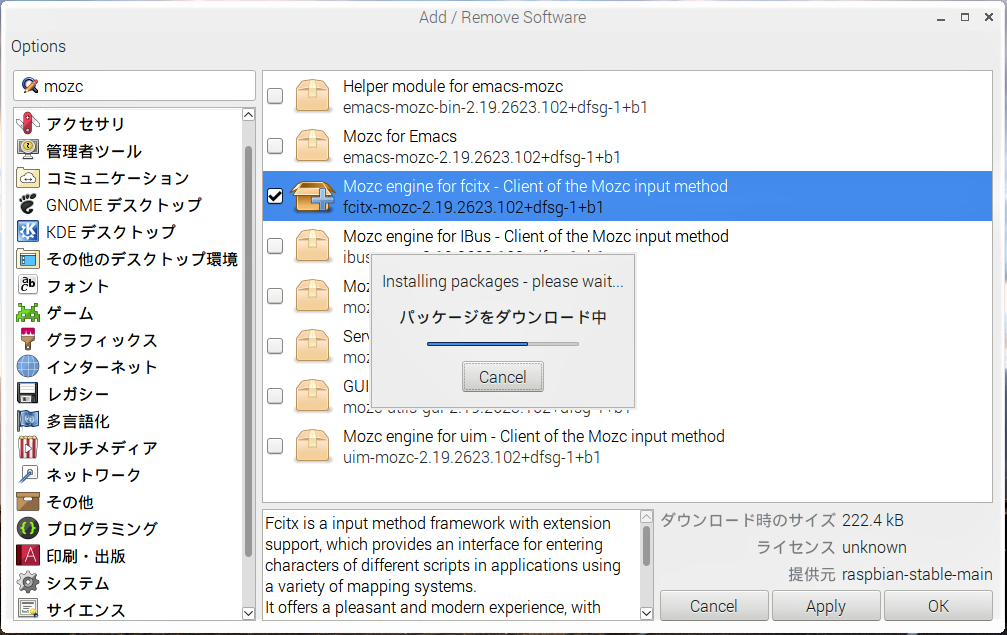The image size is (1007, 635).
Task: Click the サイエンス category icon
Action: pos(28,607)
